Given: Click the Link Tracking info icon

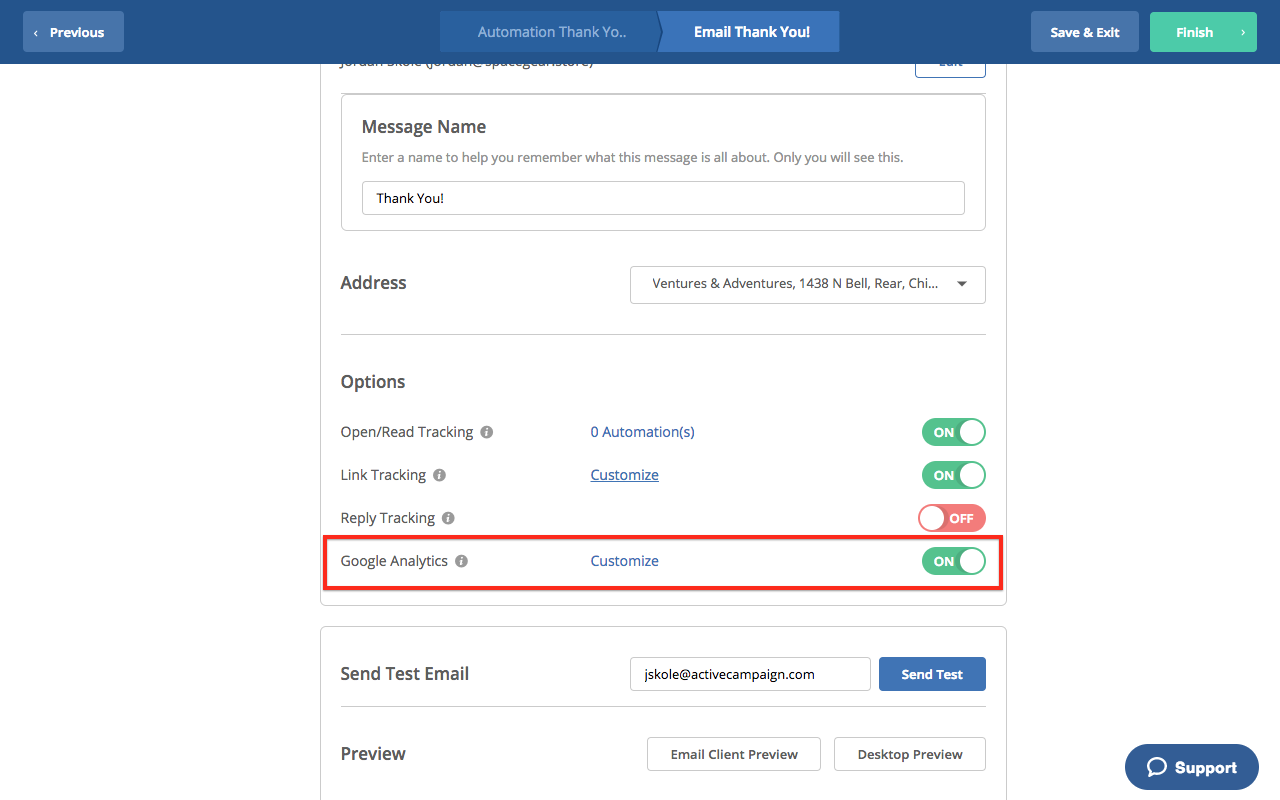Looking at the screenshot, I should pyautogui.click(x=440, y=476).
